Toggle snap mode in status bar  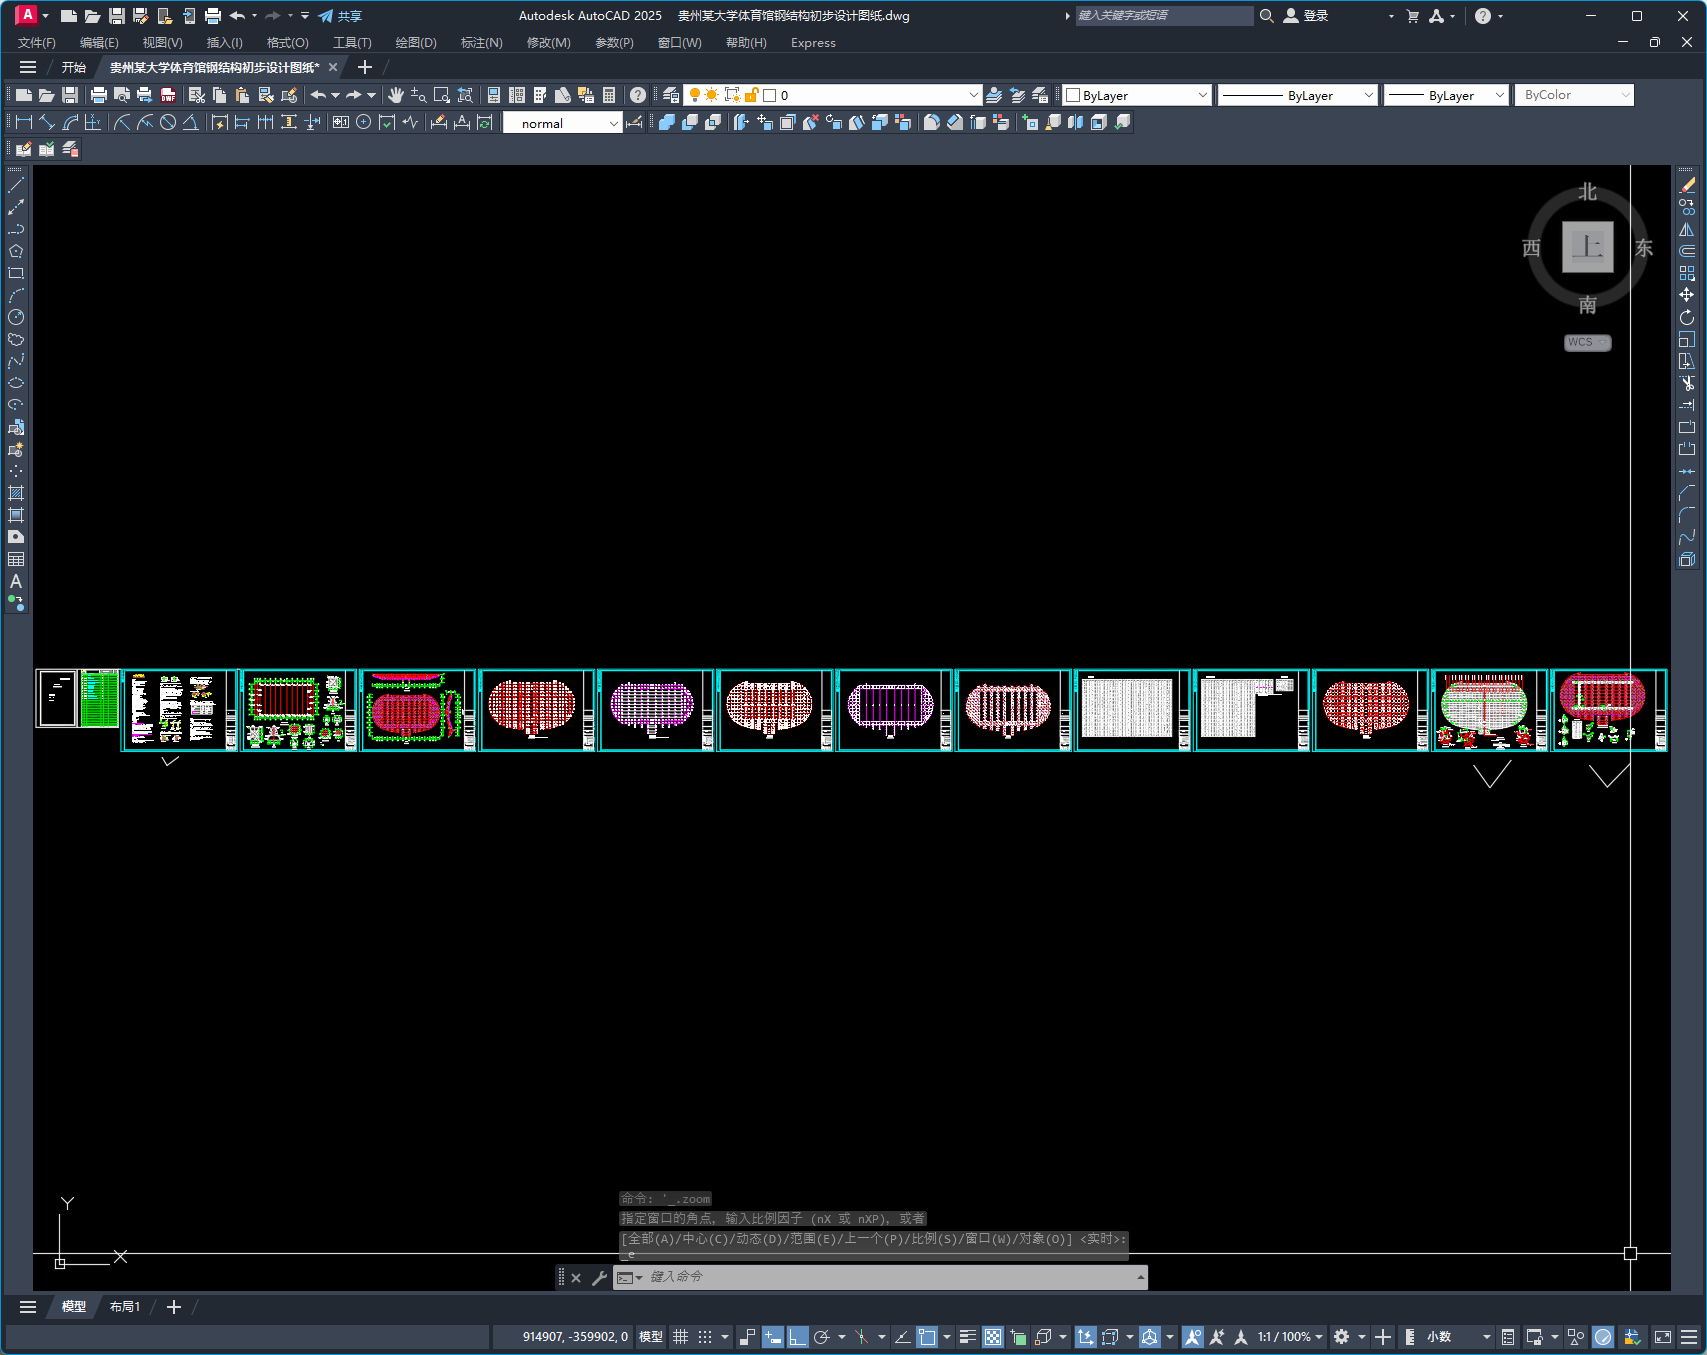click(x=705, y=1337)
